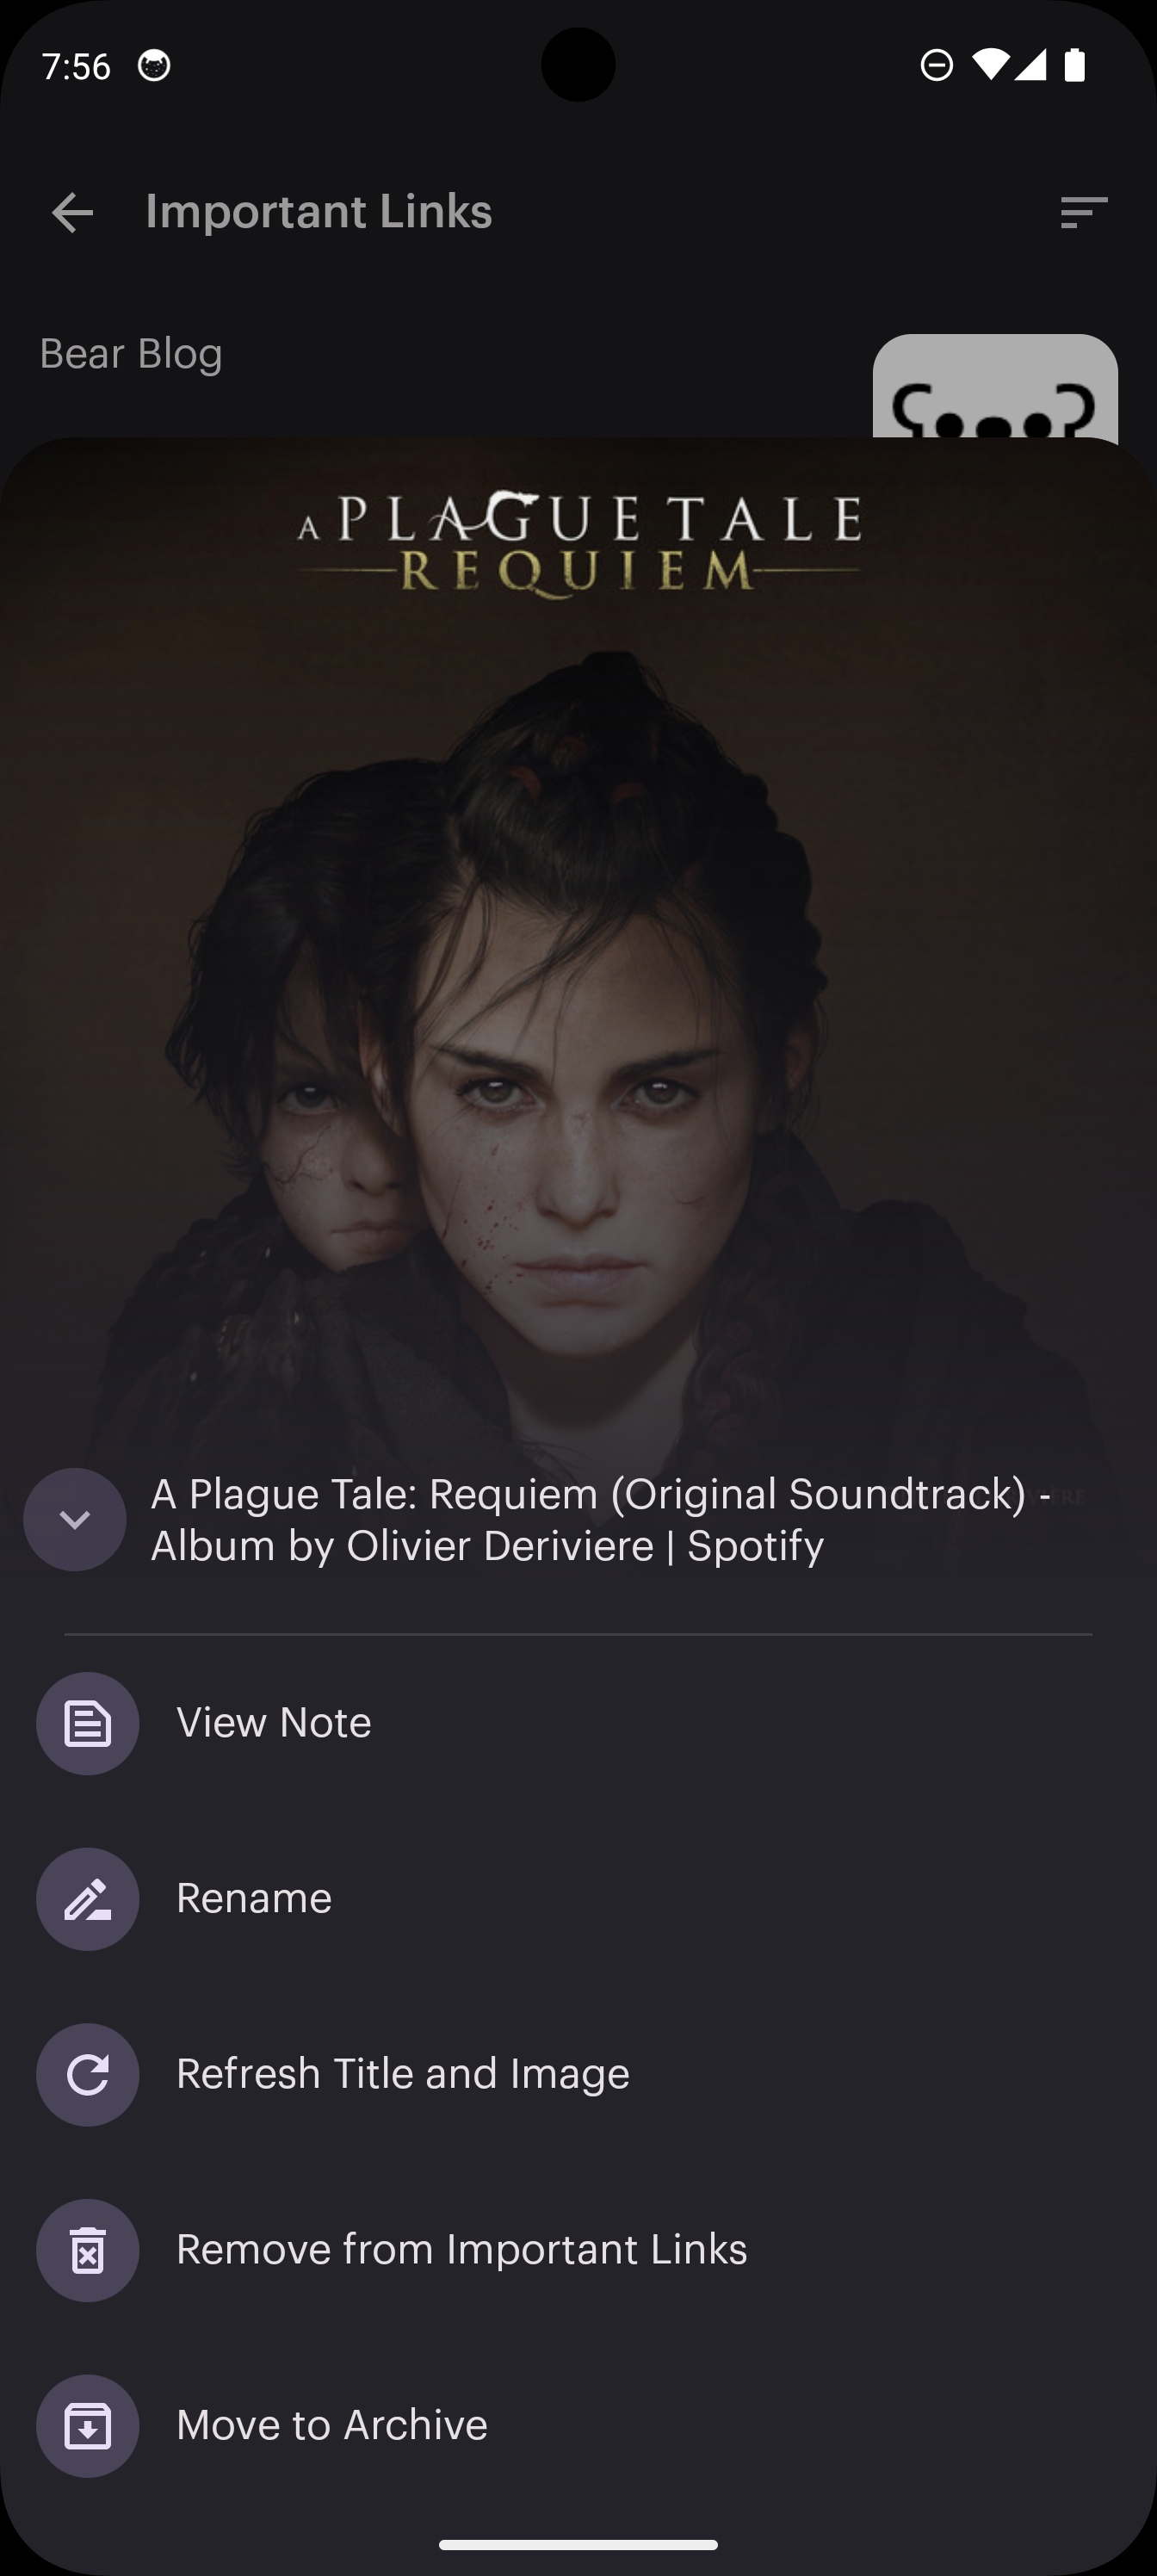Open the sort options icon

tap(1083, 212)
